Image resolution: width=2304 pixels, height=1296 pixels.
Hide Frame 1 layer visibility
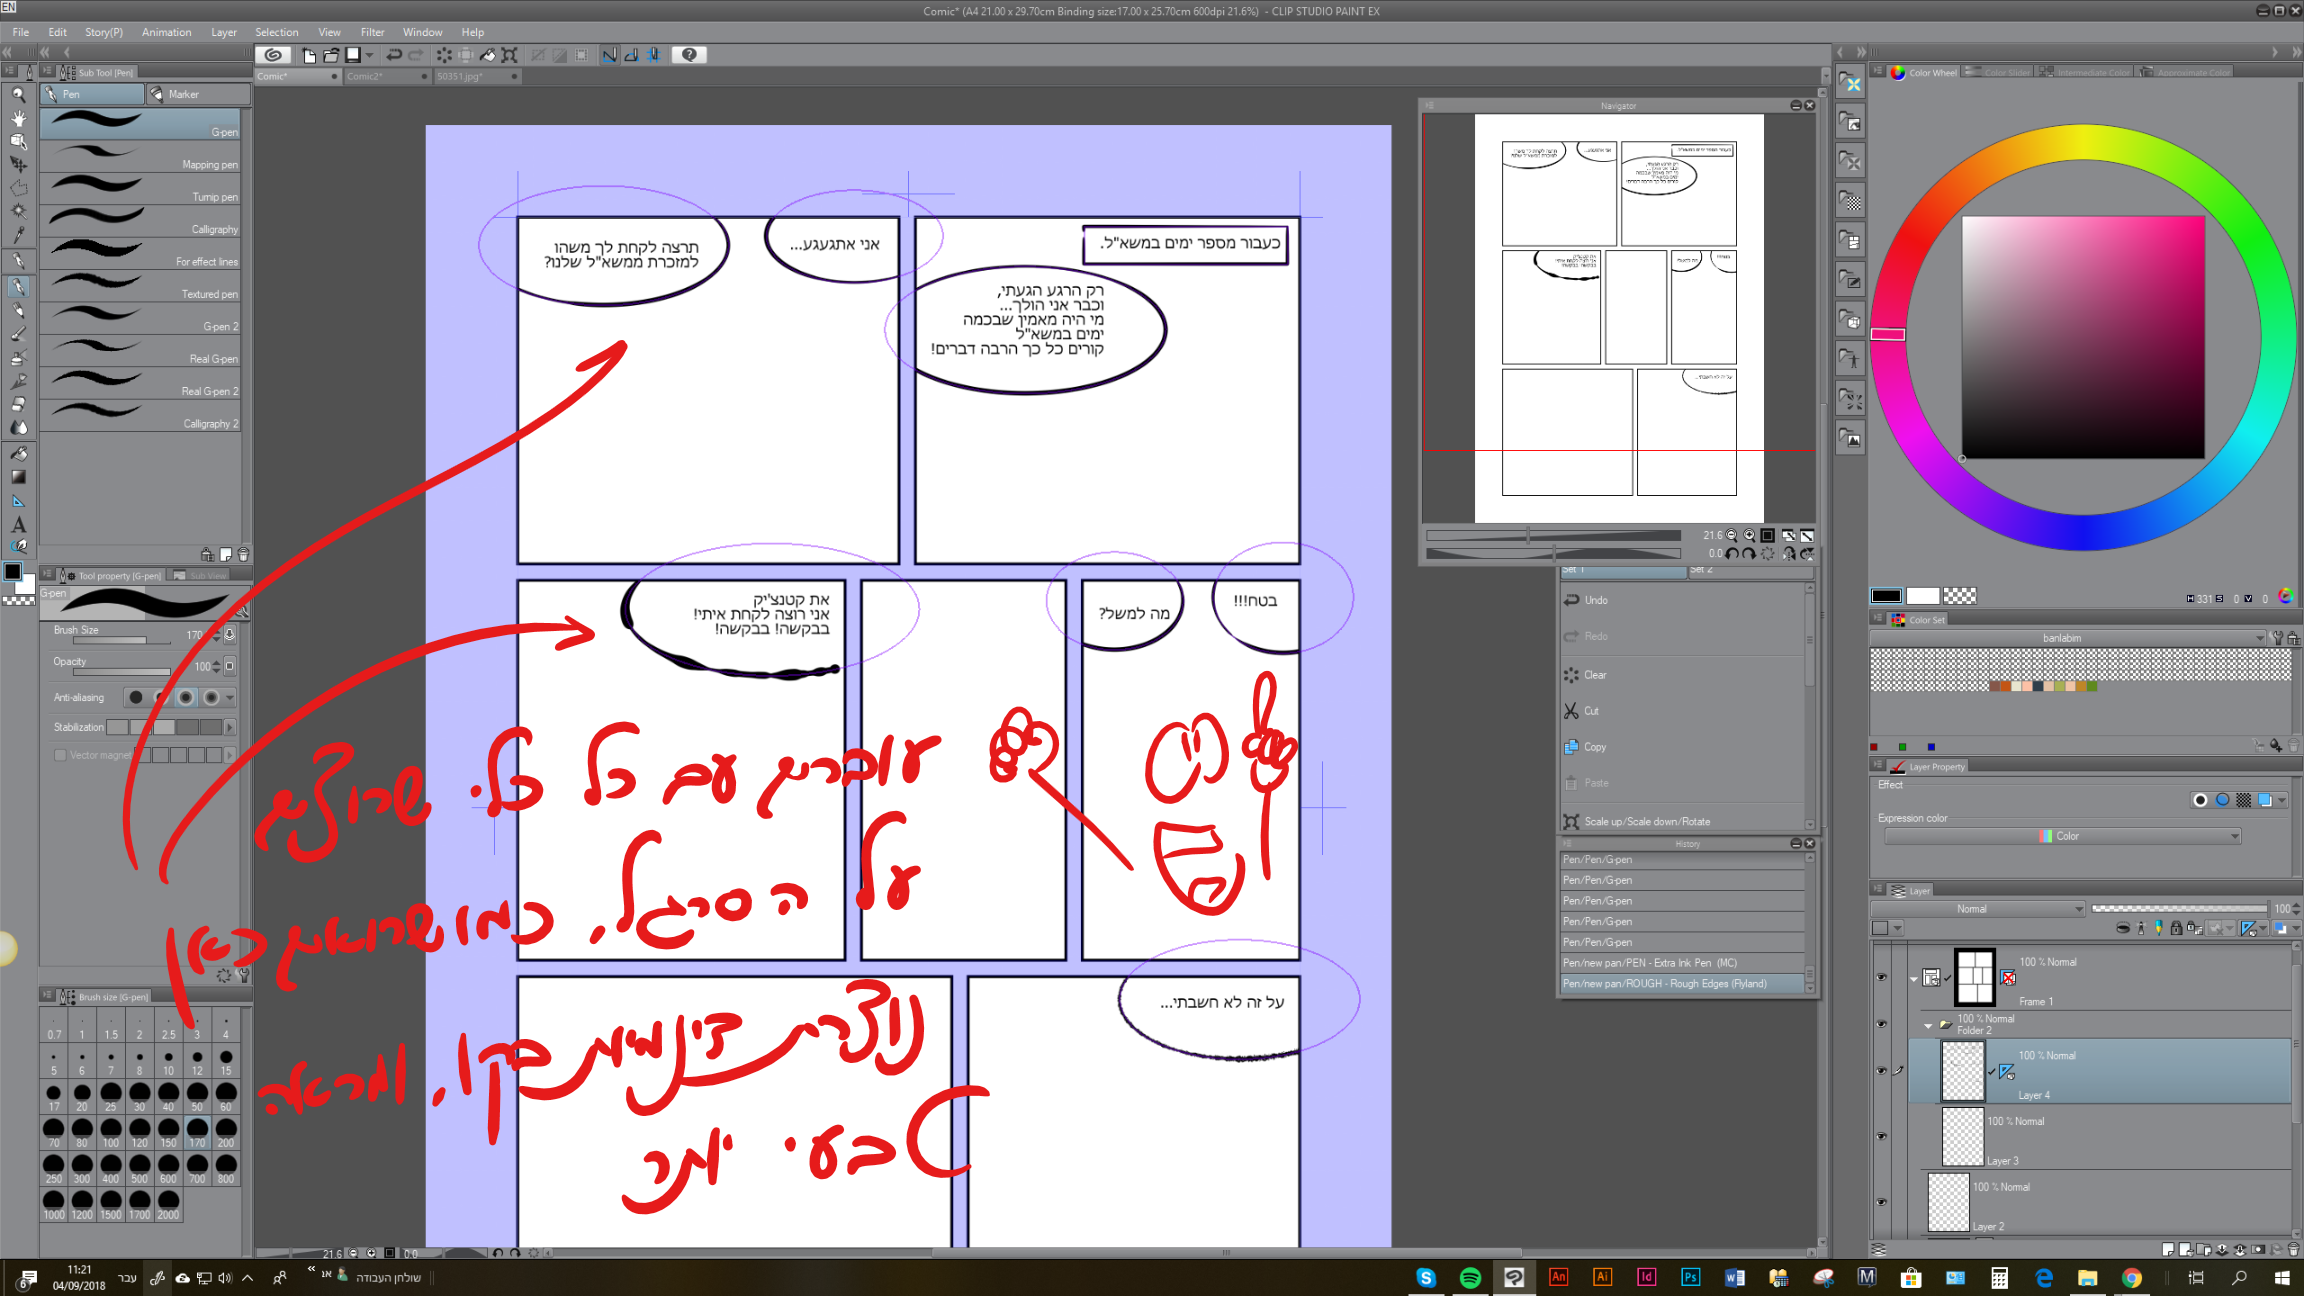click(1881, 977)
